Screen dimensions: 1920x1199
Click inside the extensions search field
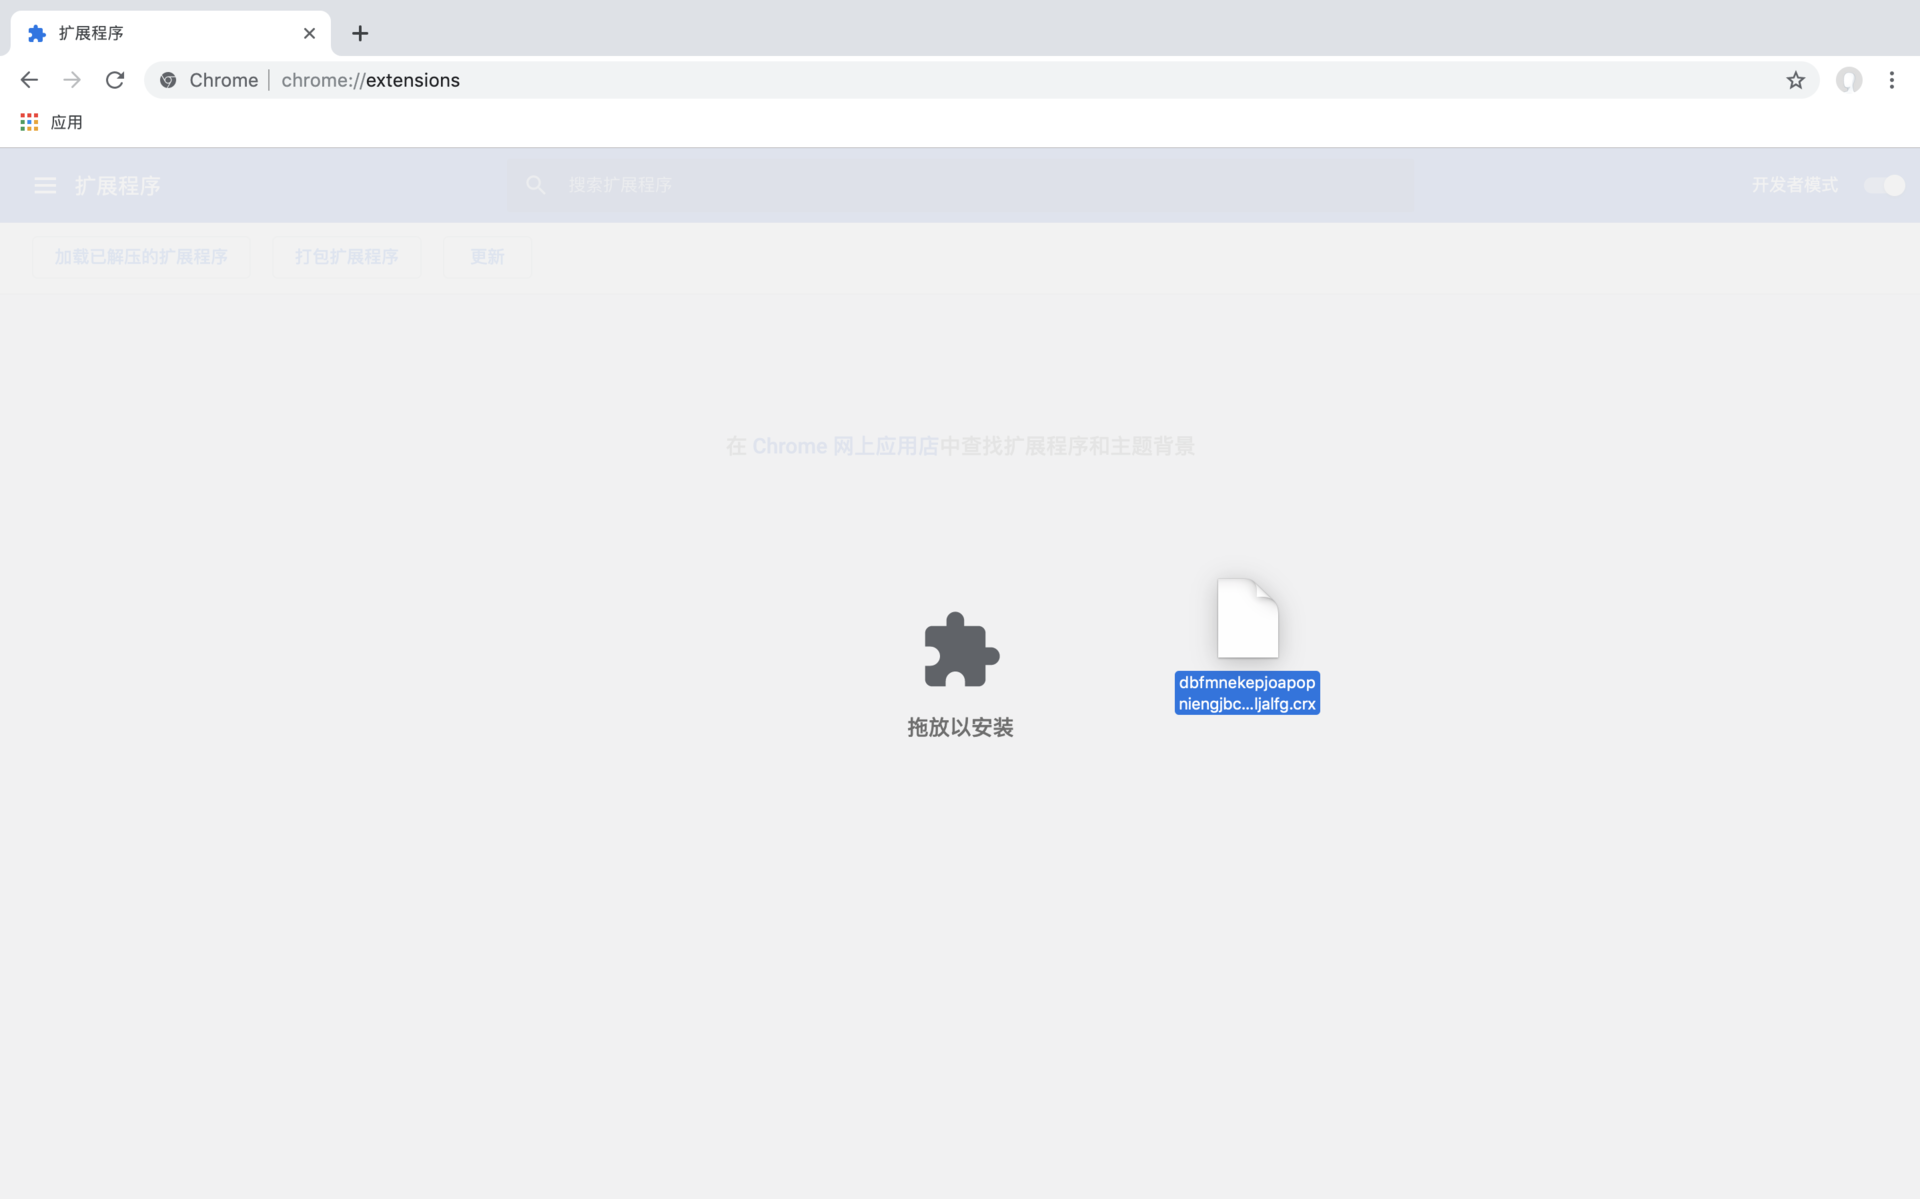pos(900,184)
